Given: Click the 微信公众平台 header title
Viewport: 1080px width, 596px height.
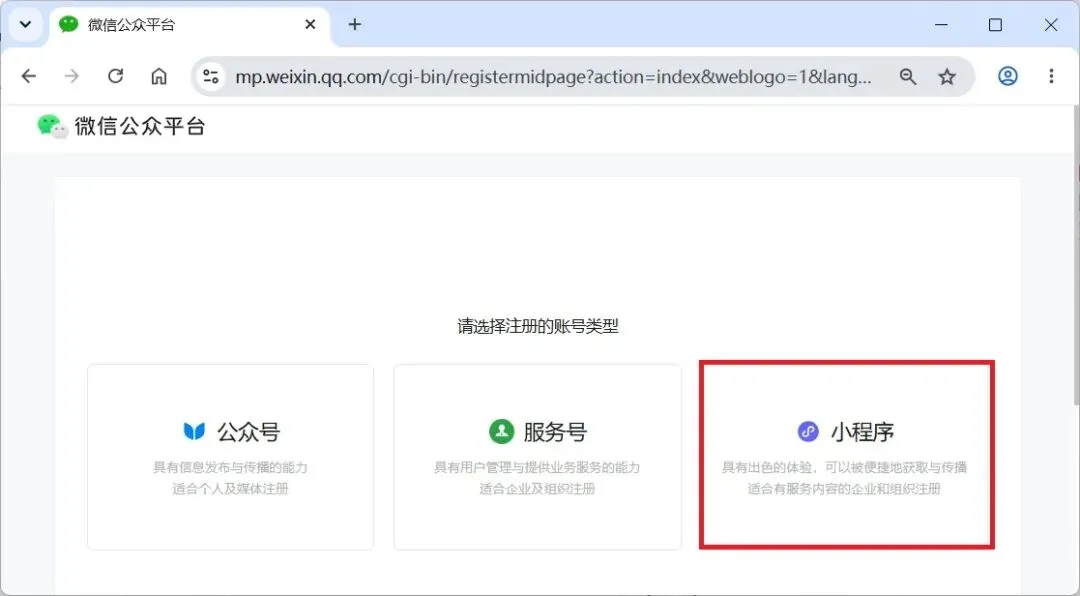Looking at the screenshot, I should [x=140, y=126].
